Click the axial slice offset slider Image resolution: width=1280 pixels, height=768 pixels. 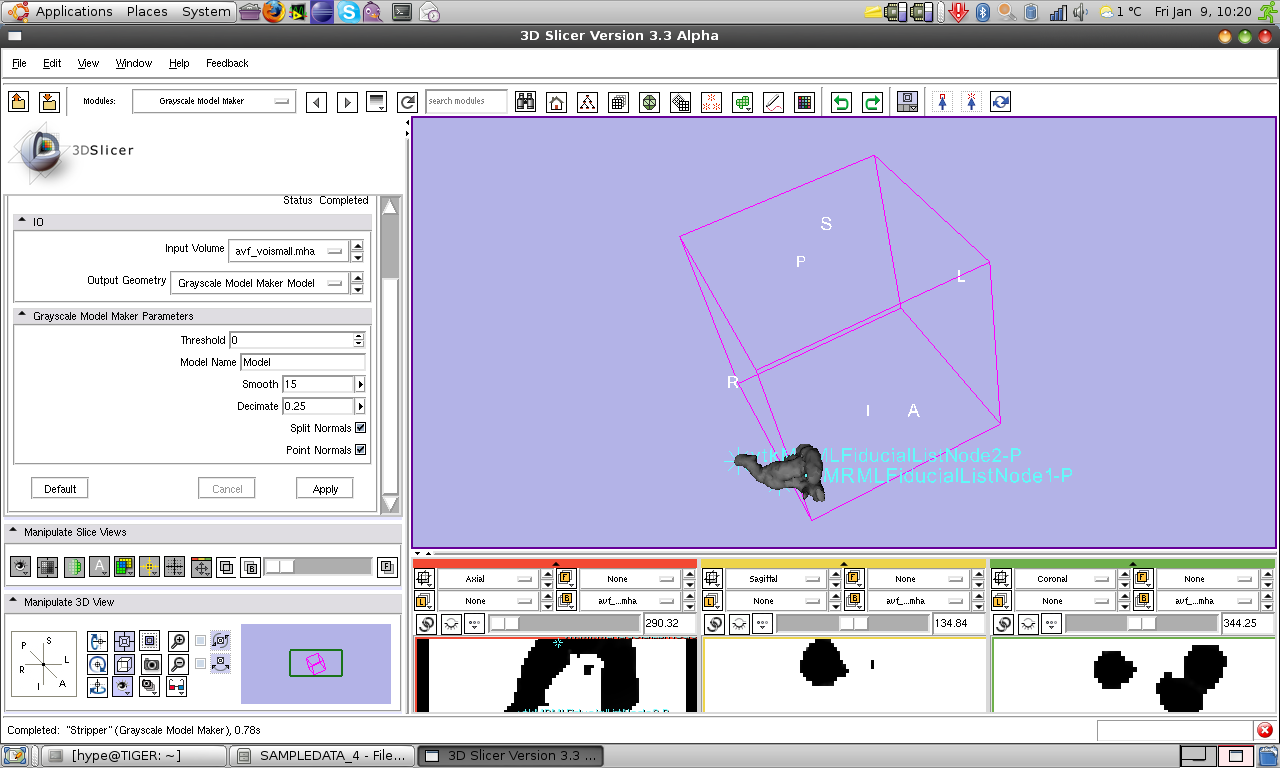tap(563, 623)
